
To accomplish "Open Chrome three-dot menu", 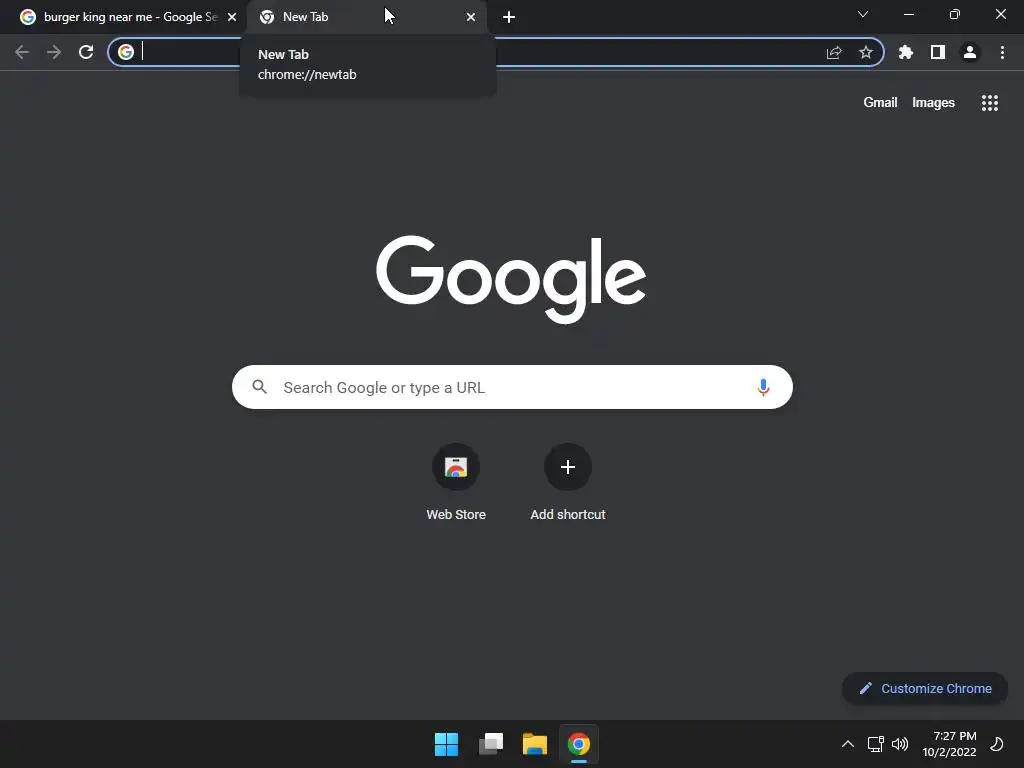I will 1002,52.
